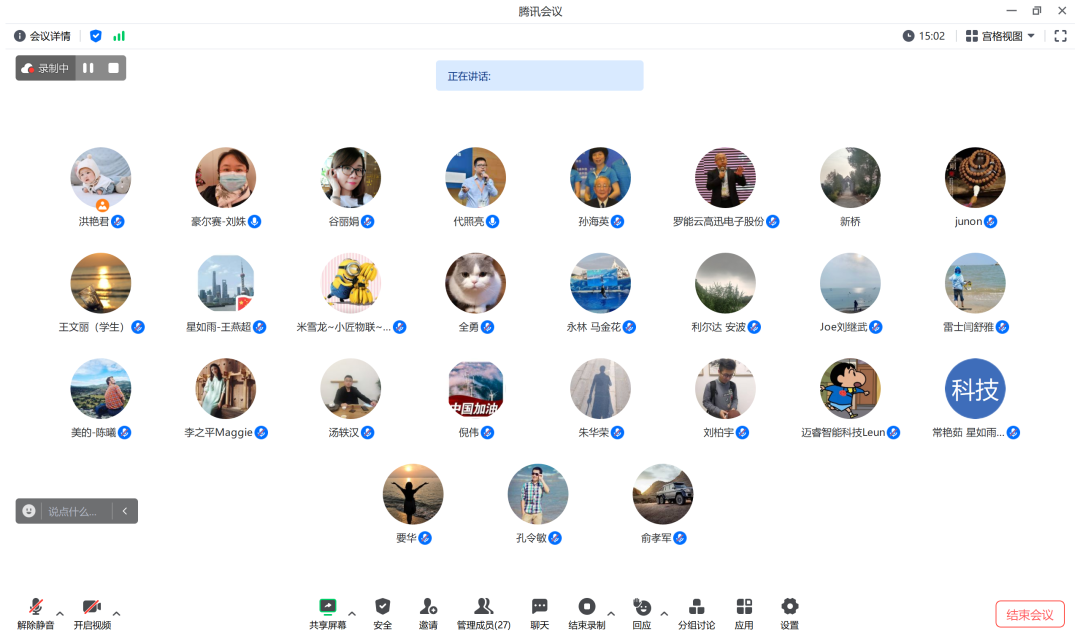Click muted mic icon beside 洪艳君
The height and width of the screenshot is (641, 1080).
[x=118, y=221]
